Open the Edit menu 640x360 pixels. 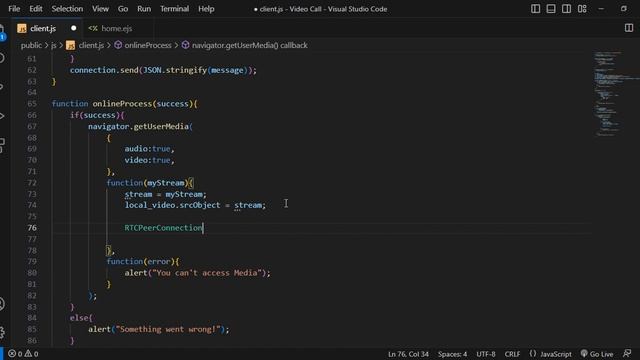(36, 9)
